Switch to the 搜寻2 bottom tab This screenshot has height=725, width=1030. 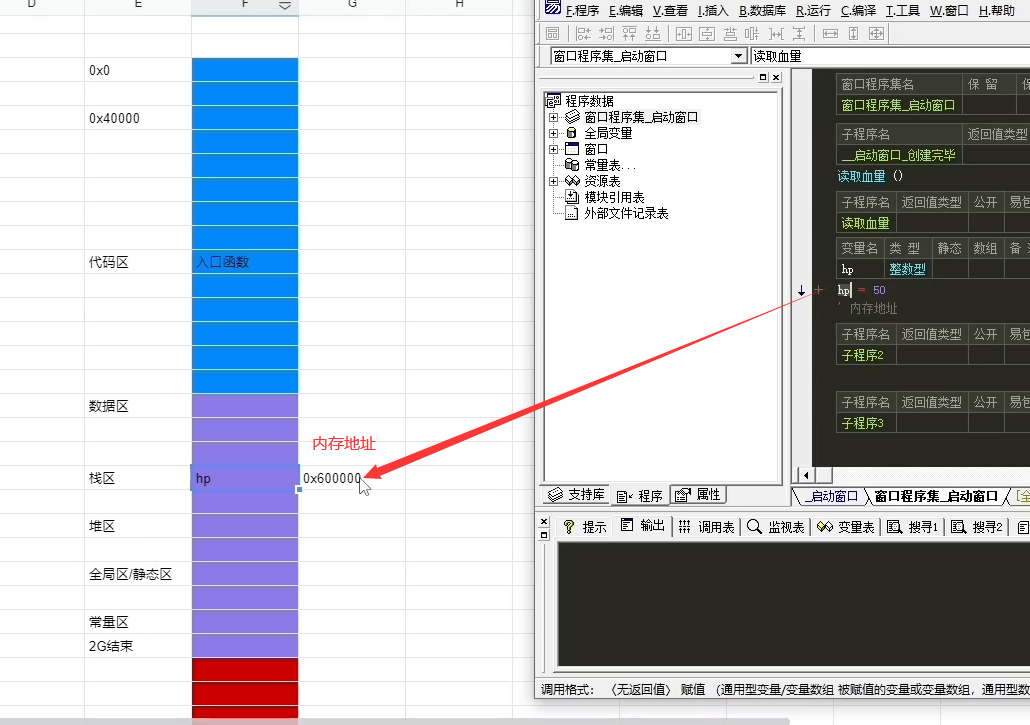pyautogui.click(x=977, y=527)
